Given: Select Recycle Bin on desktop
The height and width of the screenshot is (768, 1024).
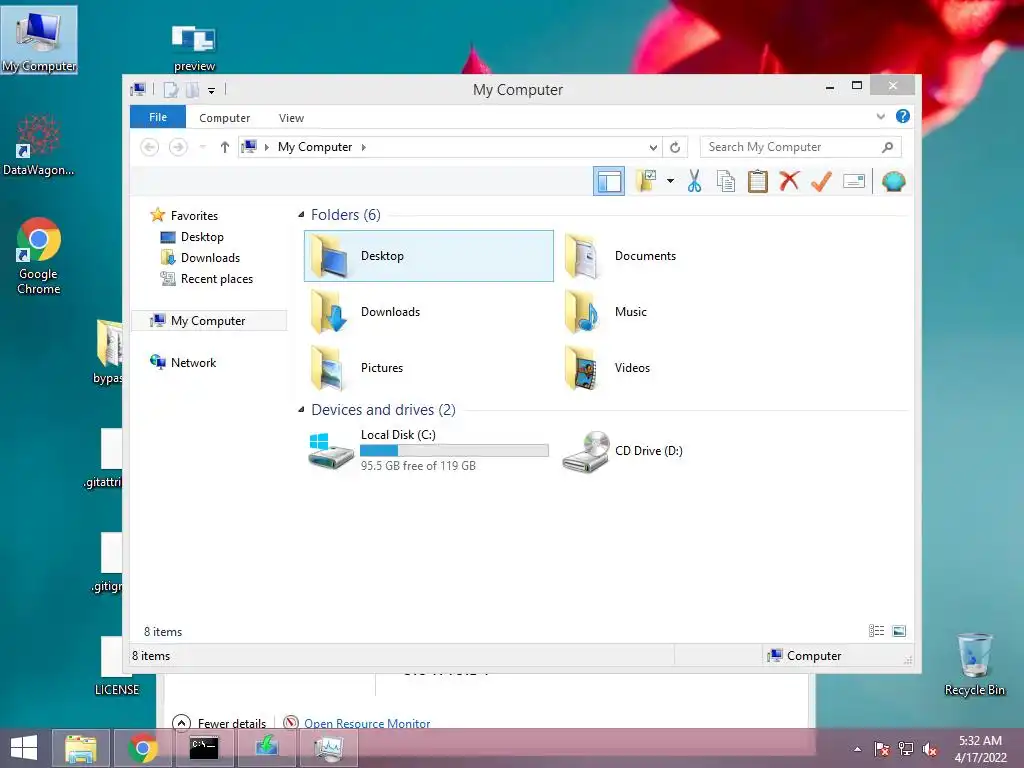Looking at the screenshot, I should 975,664.
